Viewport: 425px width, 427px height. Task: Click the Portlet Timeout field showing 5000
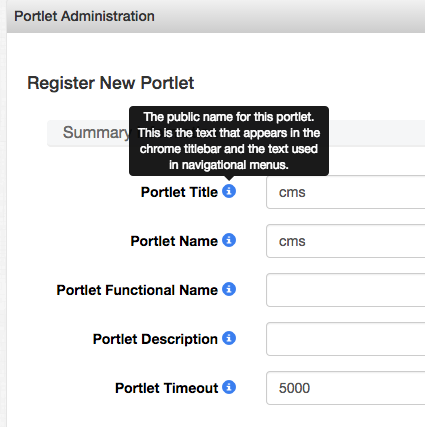tap(346, 388)
